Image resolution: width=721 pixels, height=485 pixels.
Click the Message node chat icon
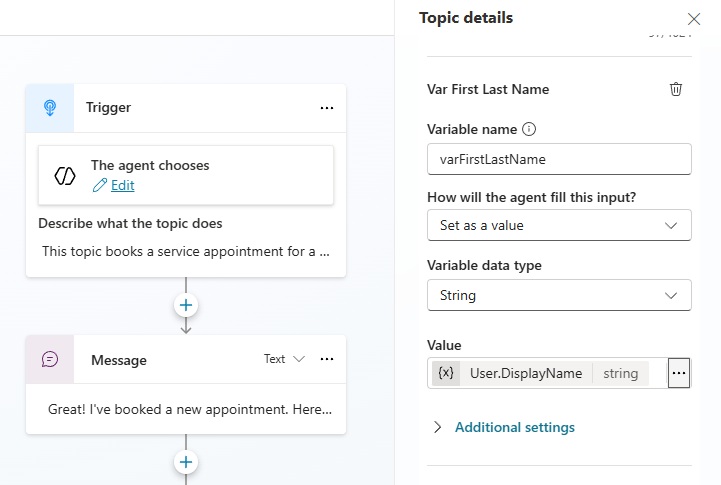(x=50, y=360)
